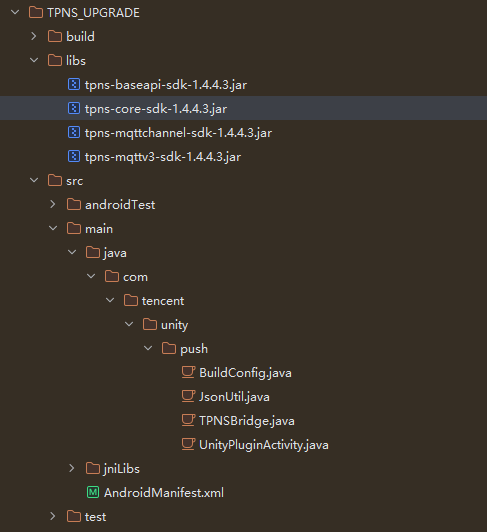487x532 pixels.
Task: Collapse the libs folder chevron
Action: (34, 60)
